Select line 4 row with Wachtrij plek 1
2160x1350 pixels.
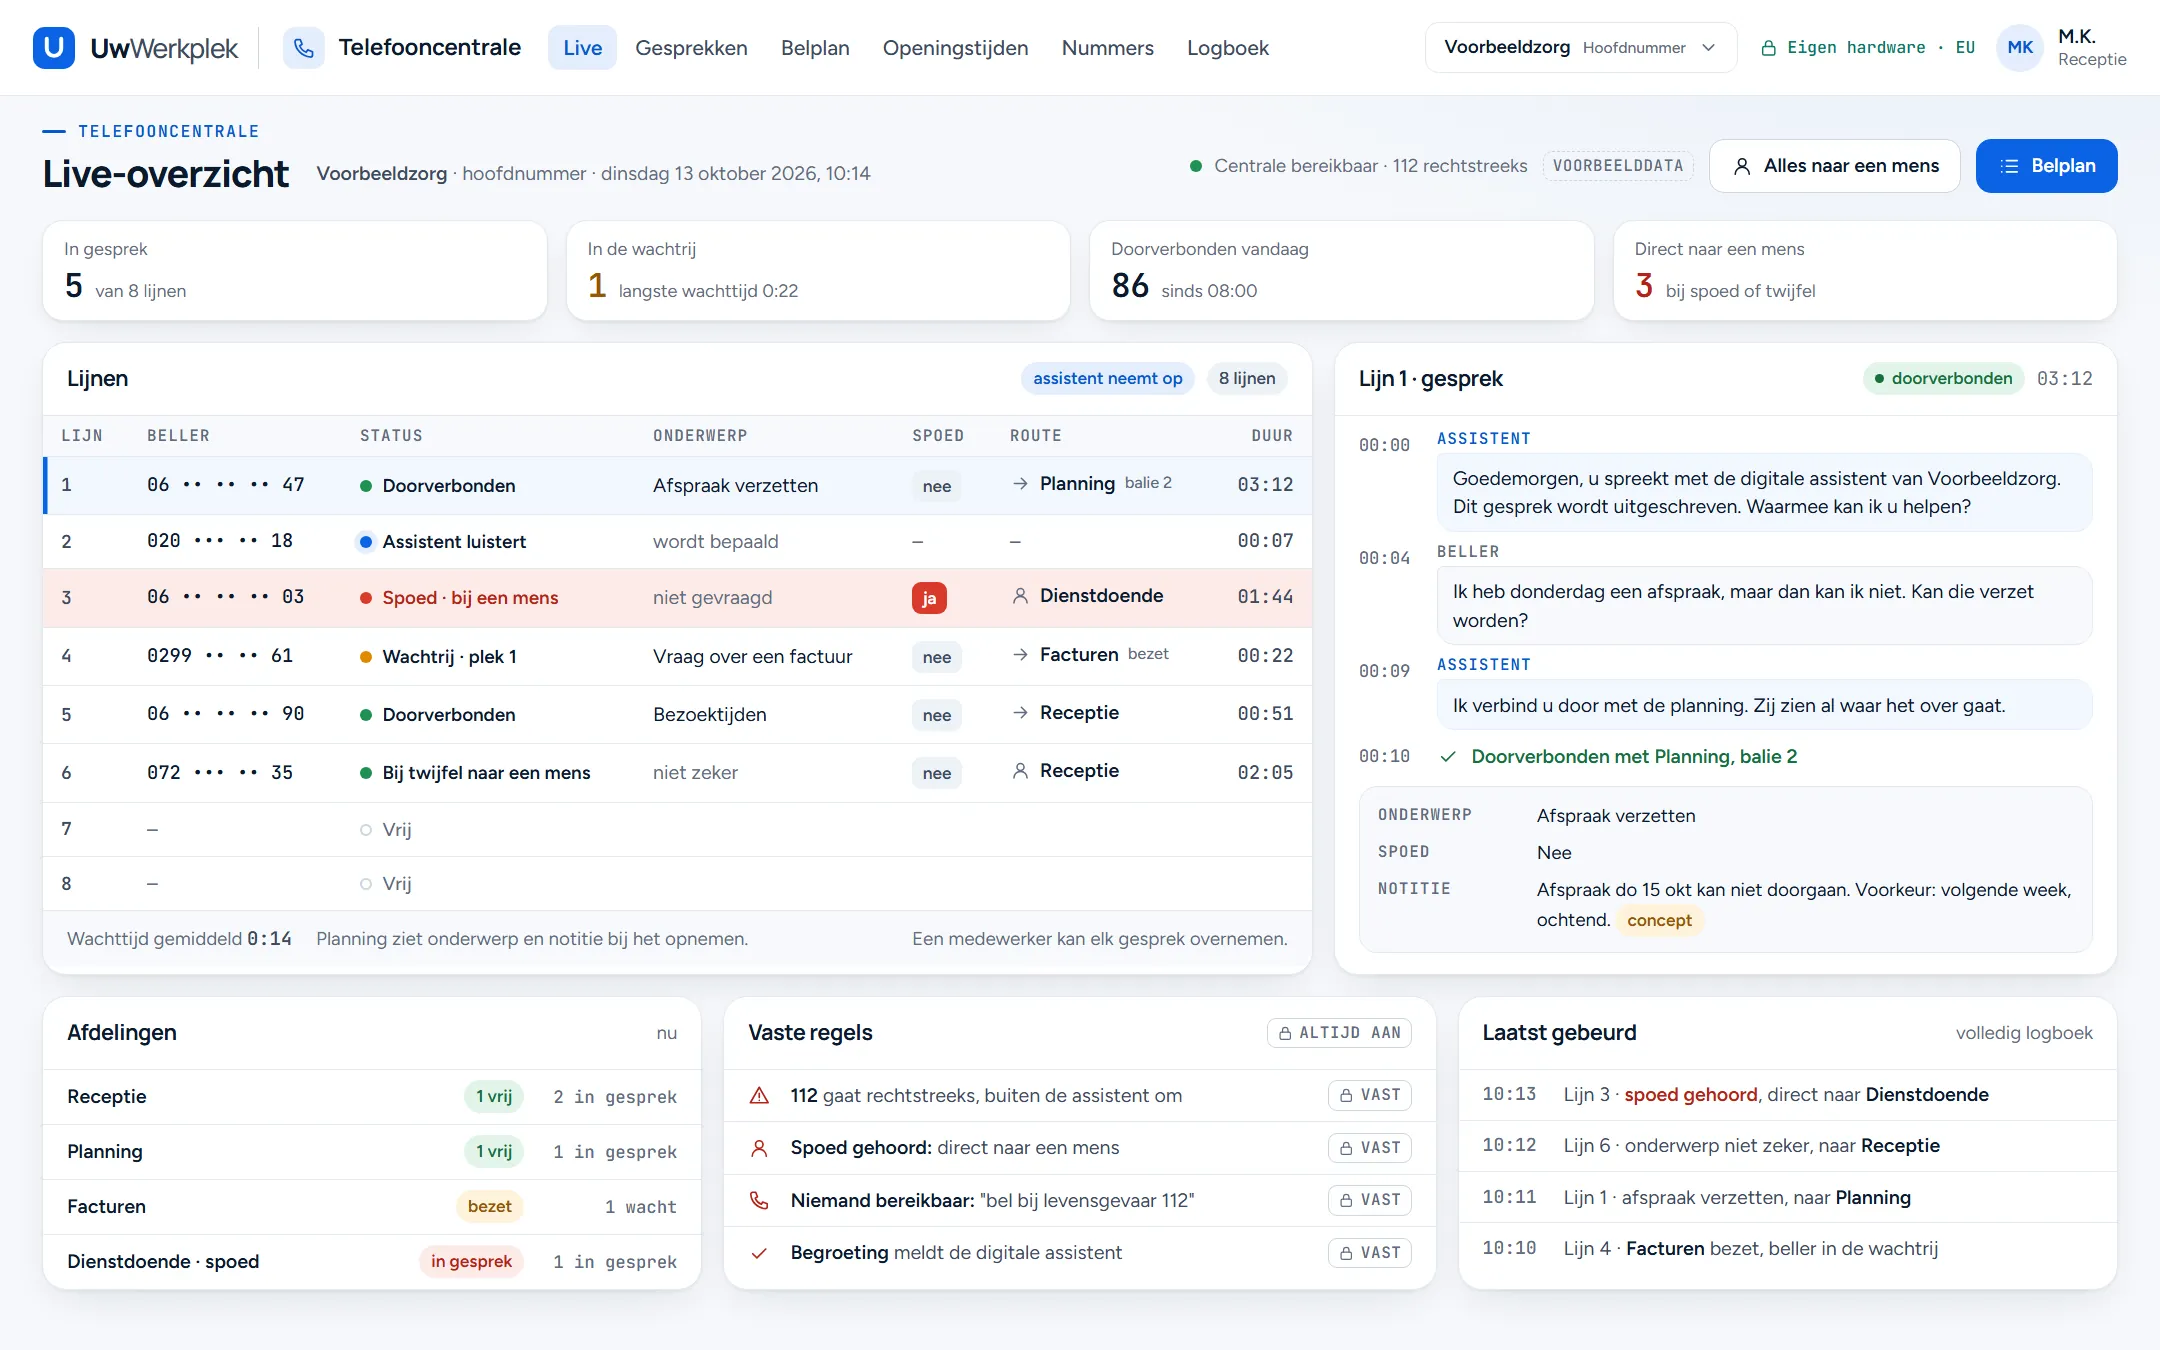[677, 656]
